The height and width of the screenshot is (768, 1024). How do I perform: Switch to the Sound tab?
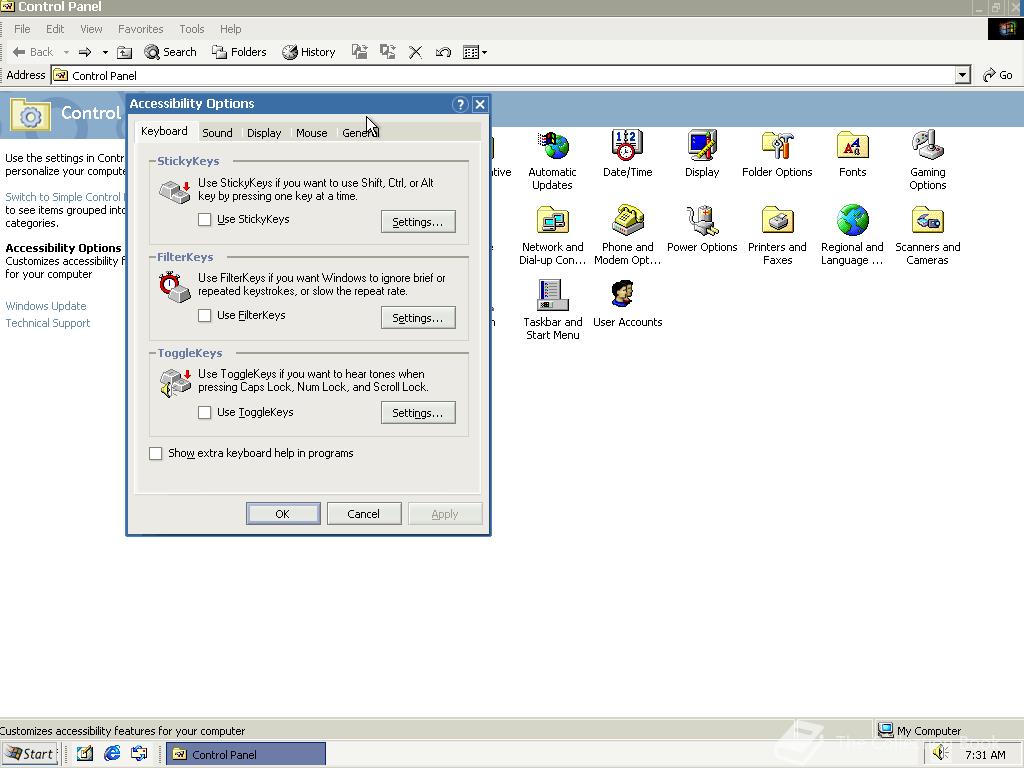[217, 131]
